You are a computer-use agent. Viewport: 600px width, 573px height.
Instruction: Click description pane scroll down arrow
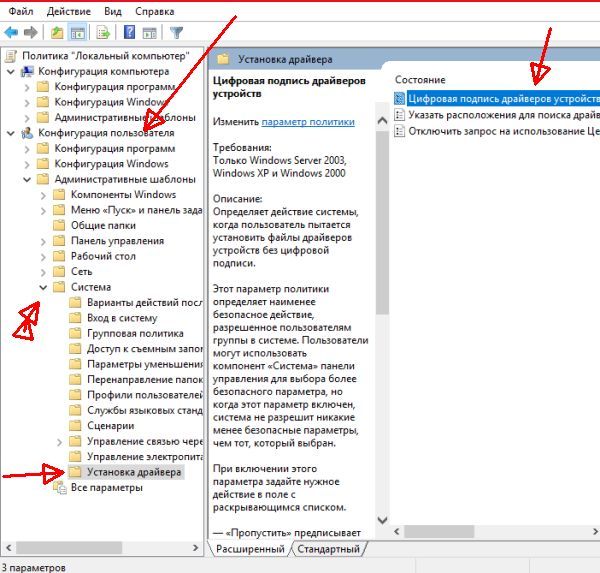tap(382, 520)
